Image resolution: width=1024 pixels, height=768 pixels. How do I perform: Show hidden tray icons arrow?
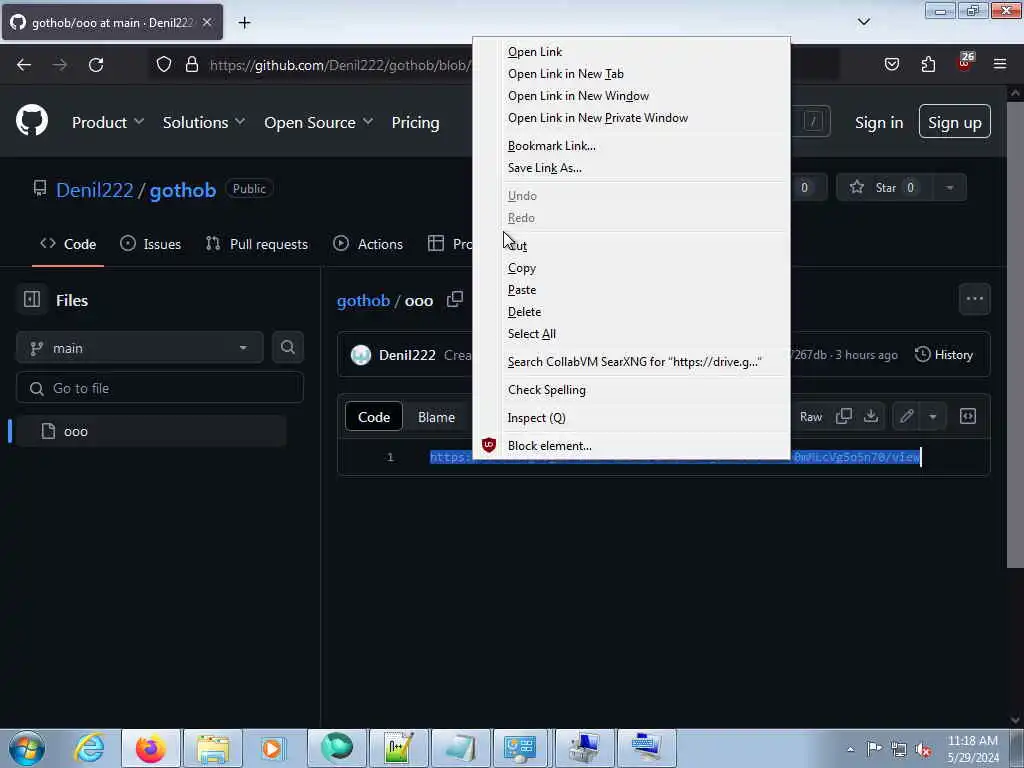click(850, 750)
